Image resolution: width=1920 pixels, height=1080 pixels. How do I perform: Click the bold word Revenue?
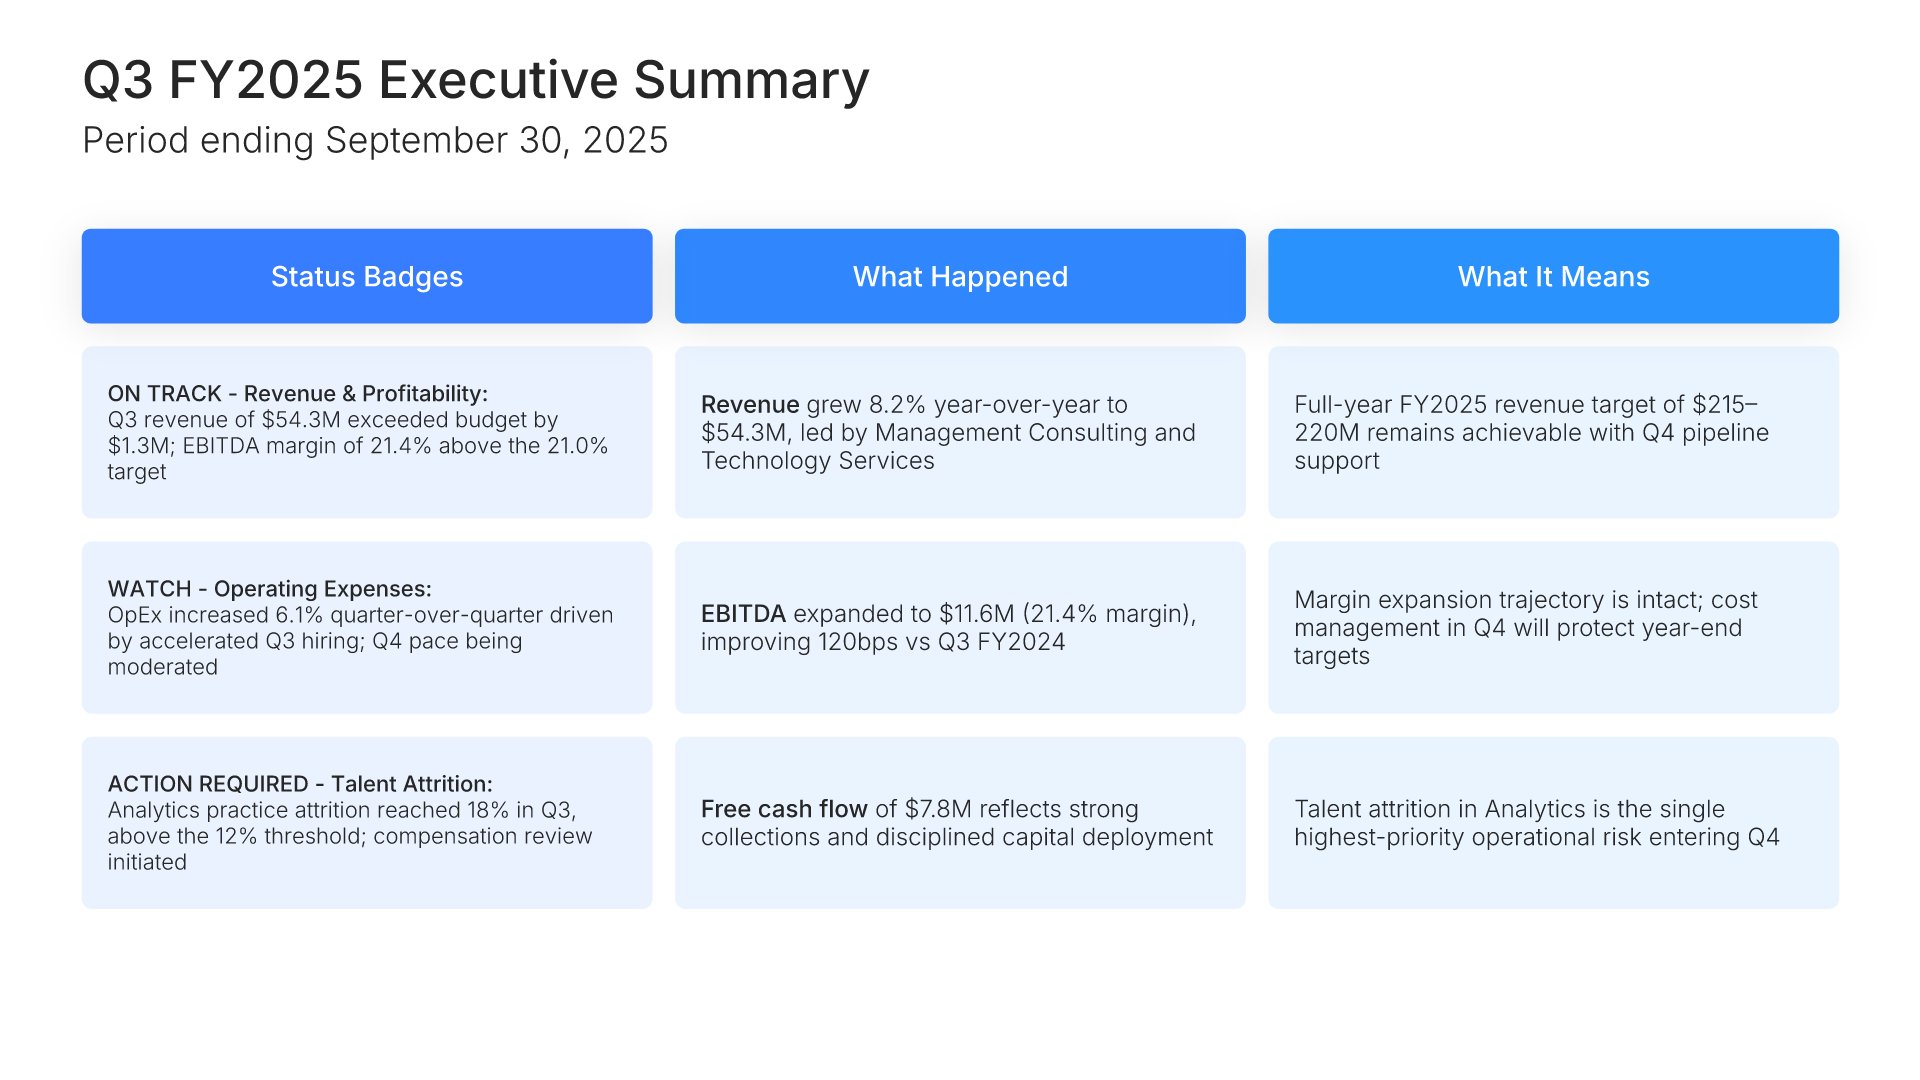750,404
